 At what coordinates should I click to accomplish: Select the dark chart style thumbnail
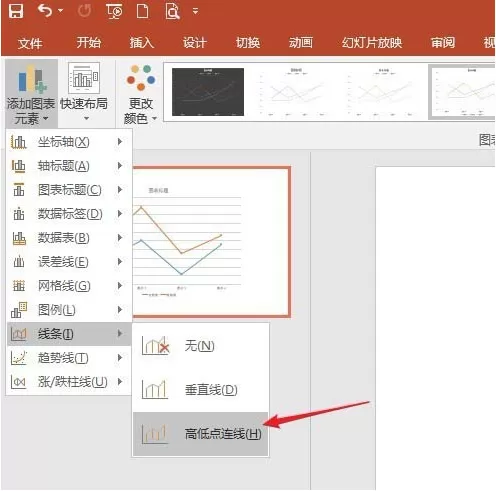(x=208, y=92)
